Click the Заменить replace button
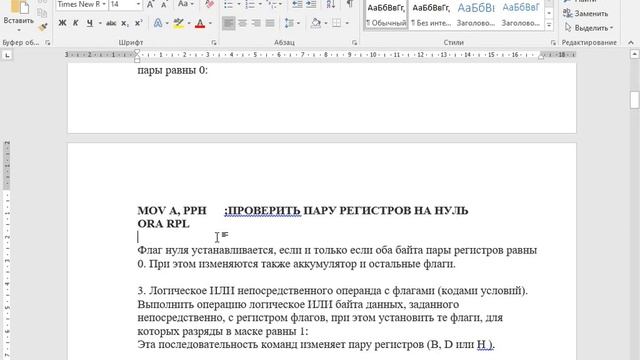Image resolution: width=640 pixels, height=360 pixels. tap(586, 13)
